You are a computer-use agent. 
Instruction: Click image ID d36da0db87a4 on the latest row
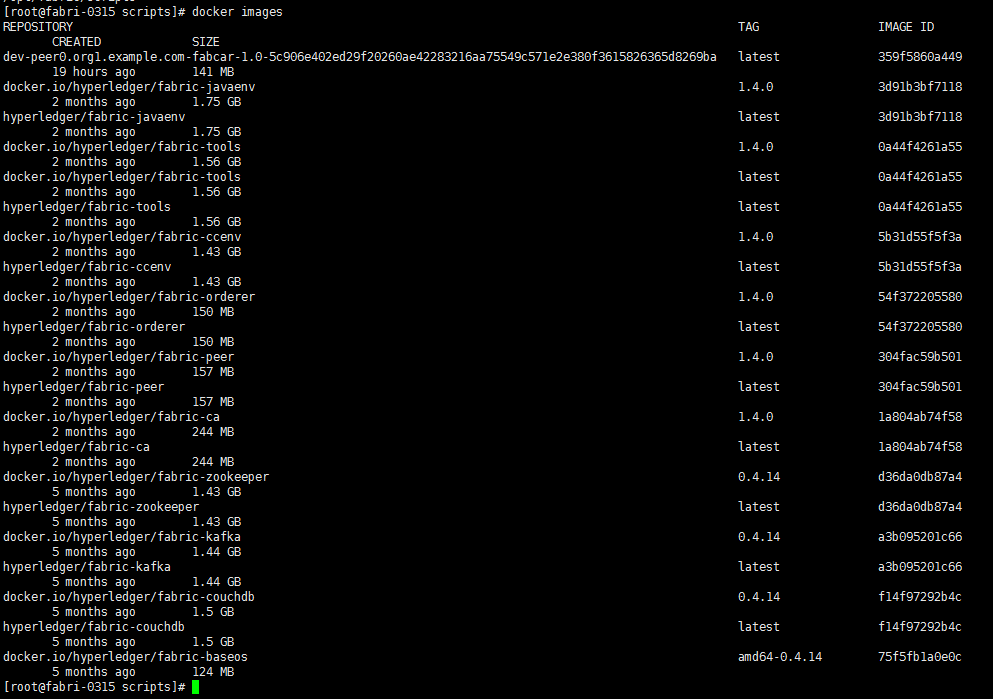click(920, 507)
